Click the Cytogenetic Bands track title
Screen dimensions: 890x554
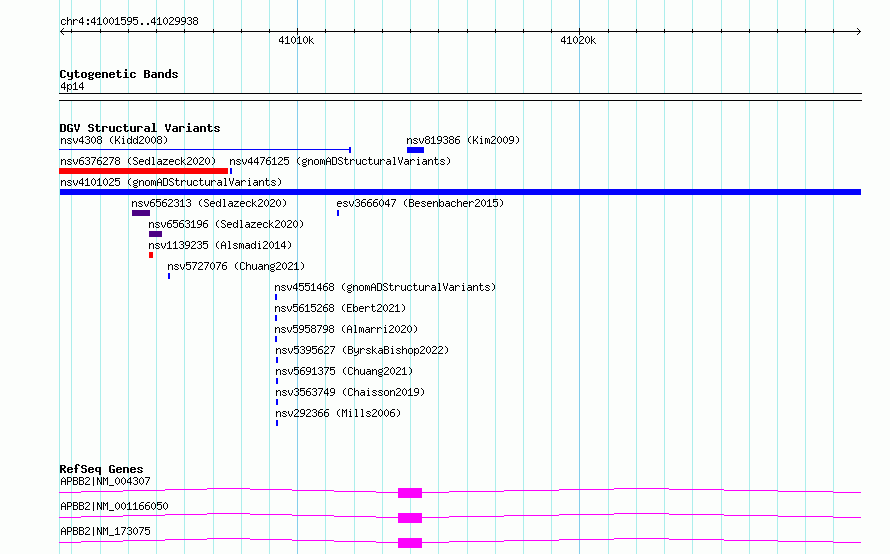tap(119, 74)
